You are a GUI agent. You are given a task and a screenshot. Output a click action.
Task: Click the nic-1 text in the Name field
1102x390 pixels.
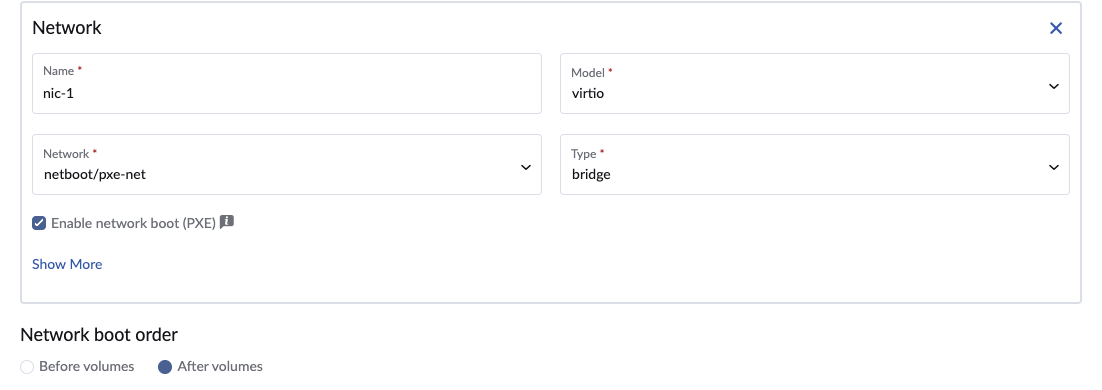click(58, 93)
